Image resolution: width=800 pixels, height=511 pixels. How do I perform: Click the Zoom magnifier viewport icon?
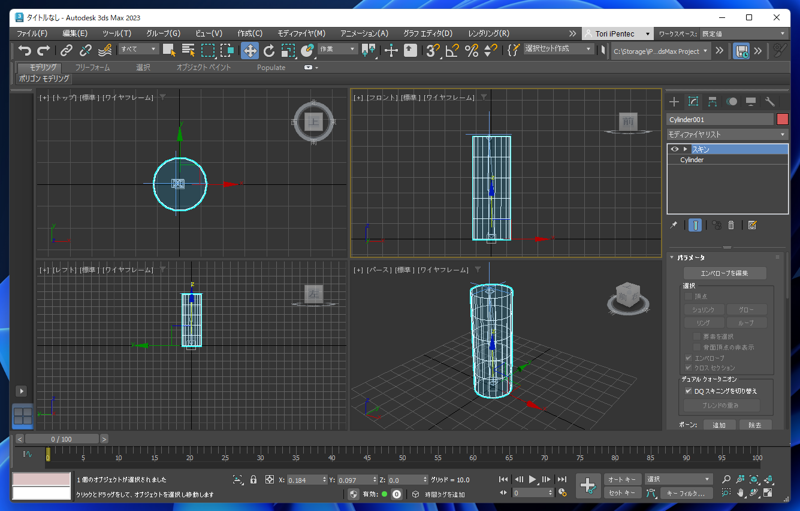[x=726, y=479]
